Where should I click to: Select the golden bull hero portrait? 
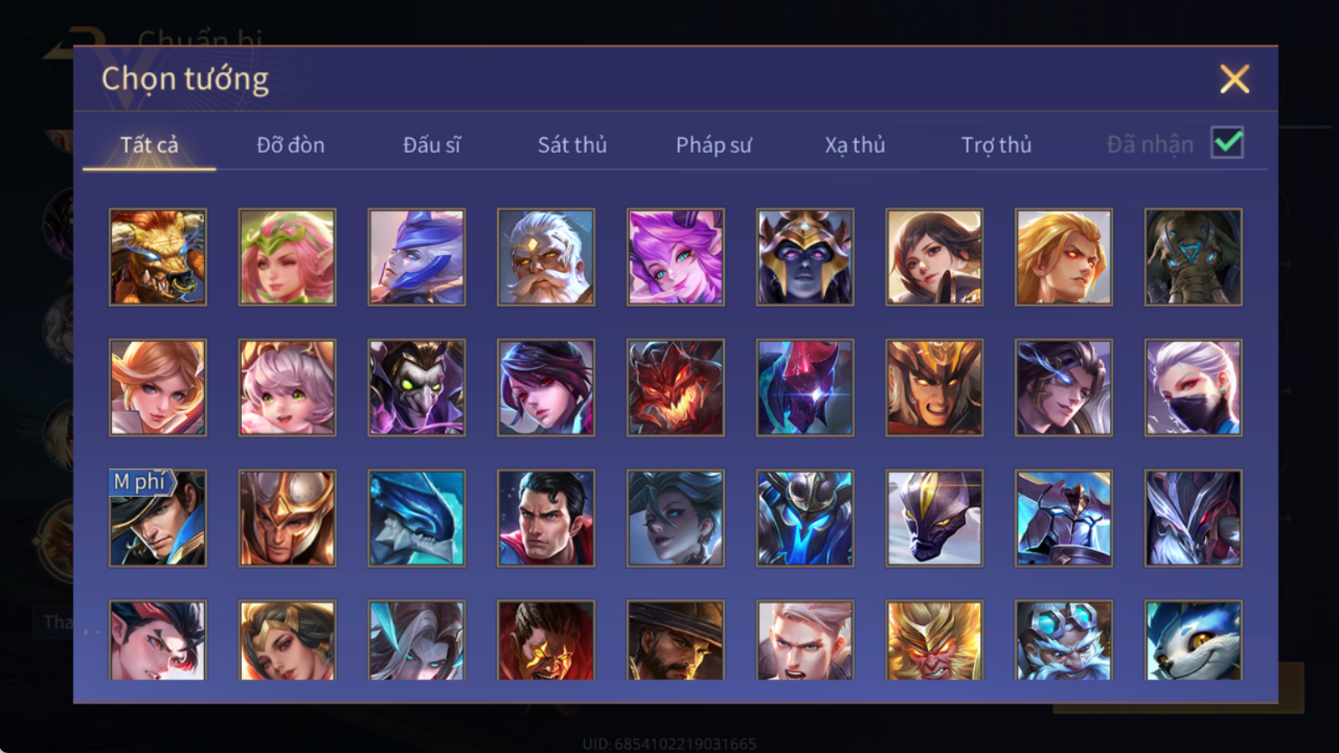click(158, 257)
